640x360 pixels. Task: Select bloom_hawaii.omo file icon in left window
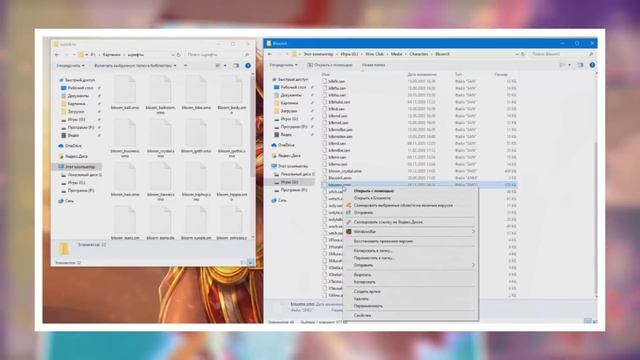(x=160, y=176)
